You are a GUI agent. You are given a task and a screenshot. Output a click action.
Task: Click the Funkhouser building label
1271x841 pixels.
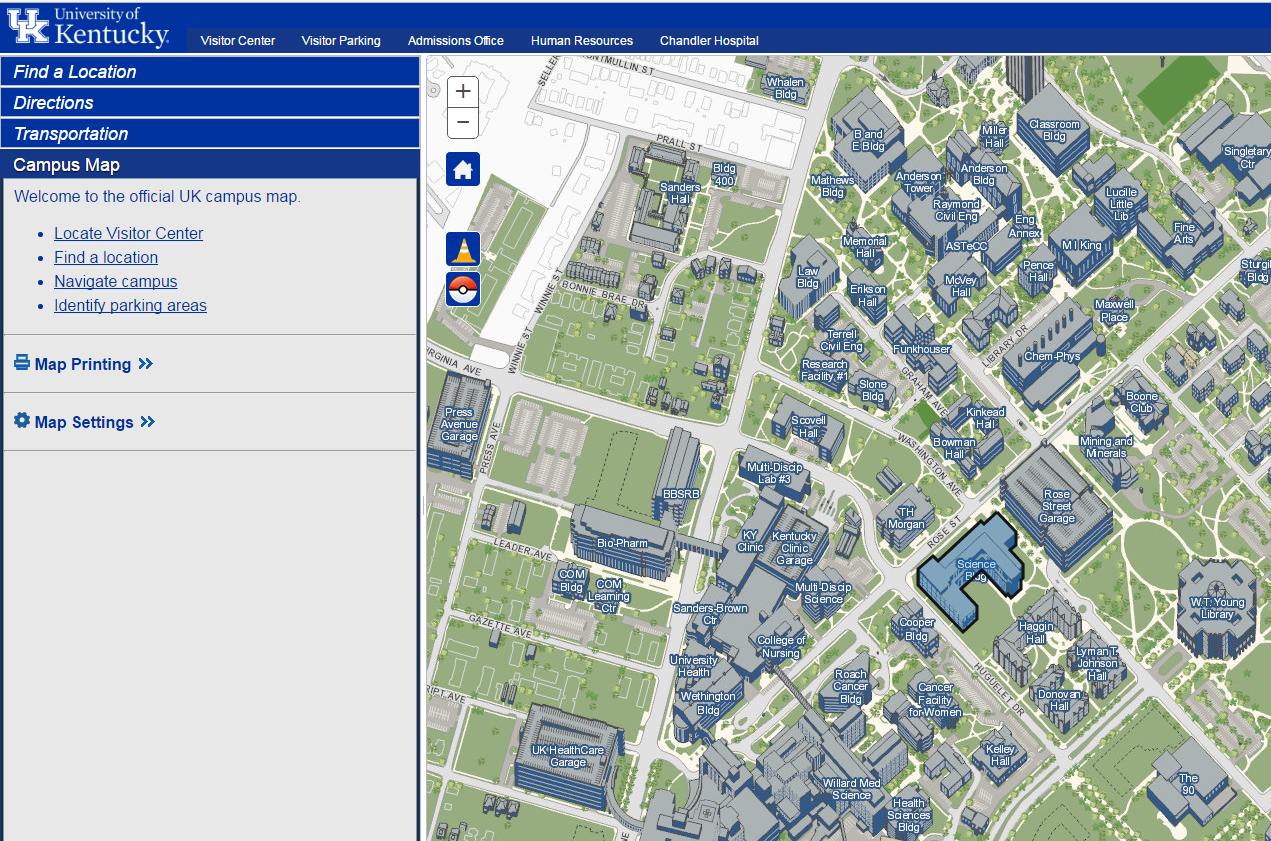pyautogui.click(x=922, y=349)
